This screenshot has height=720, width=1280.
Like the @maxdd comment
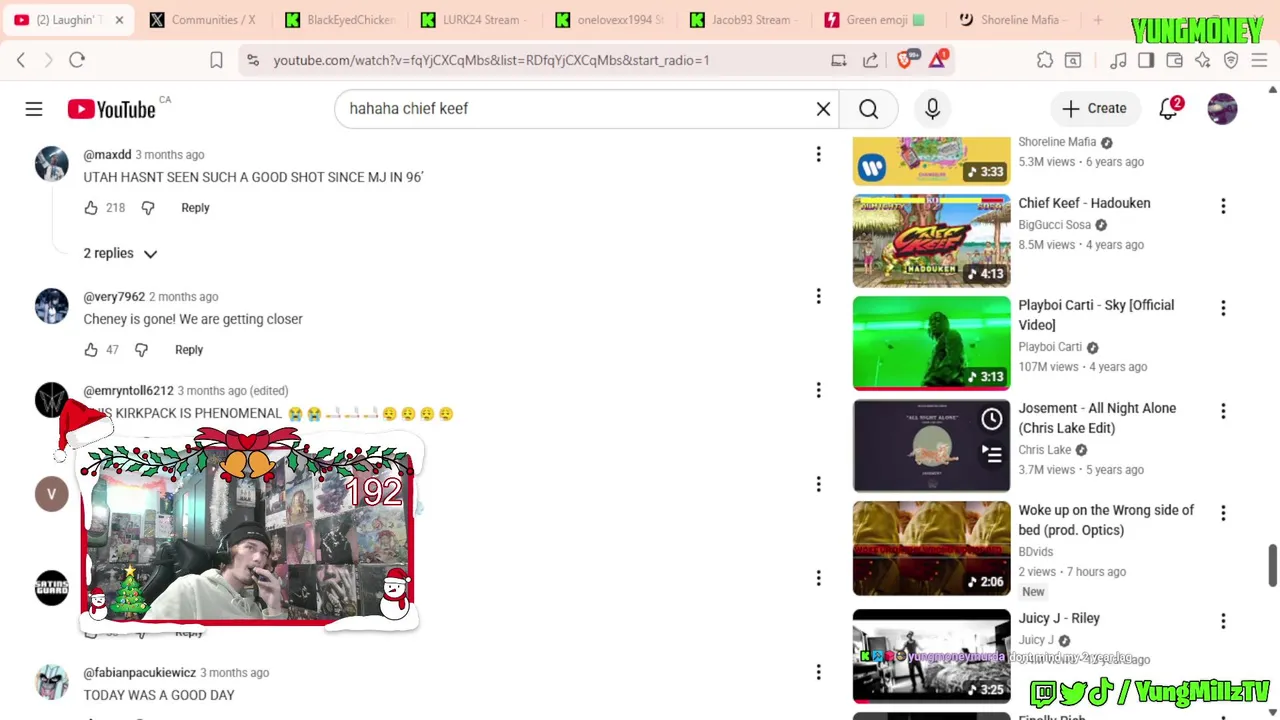(x=91, y=208)
